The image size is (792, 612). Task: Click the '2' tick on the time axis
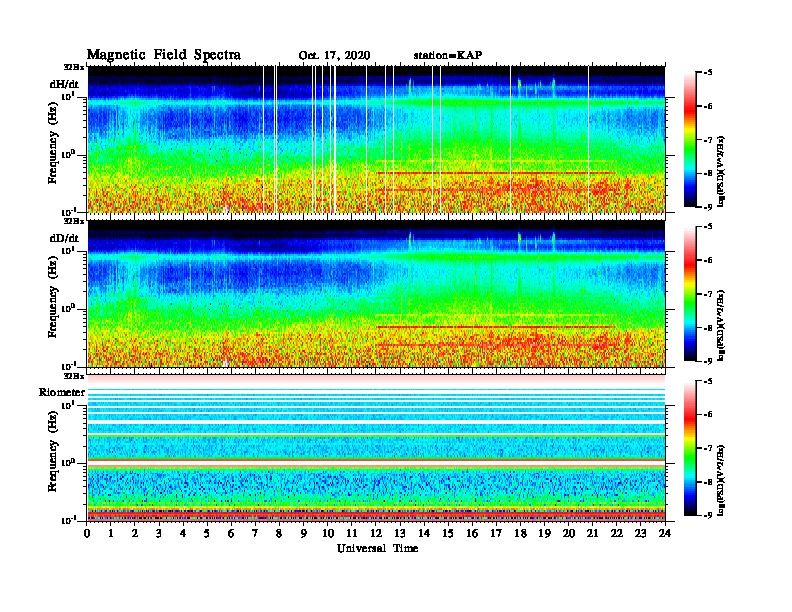tap(135, 533)
